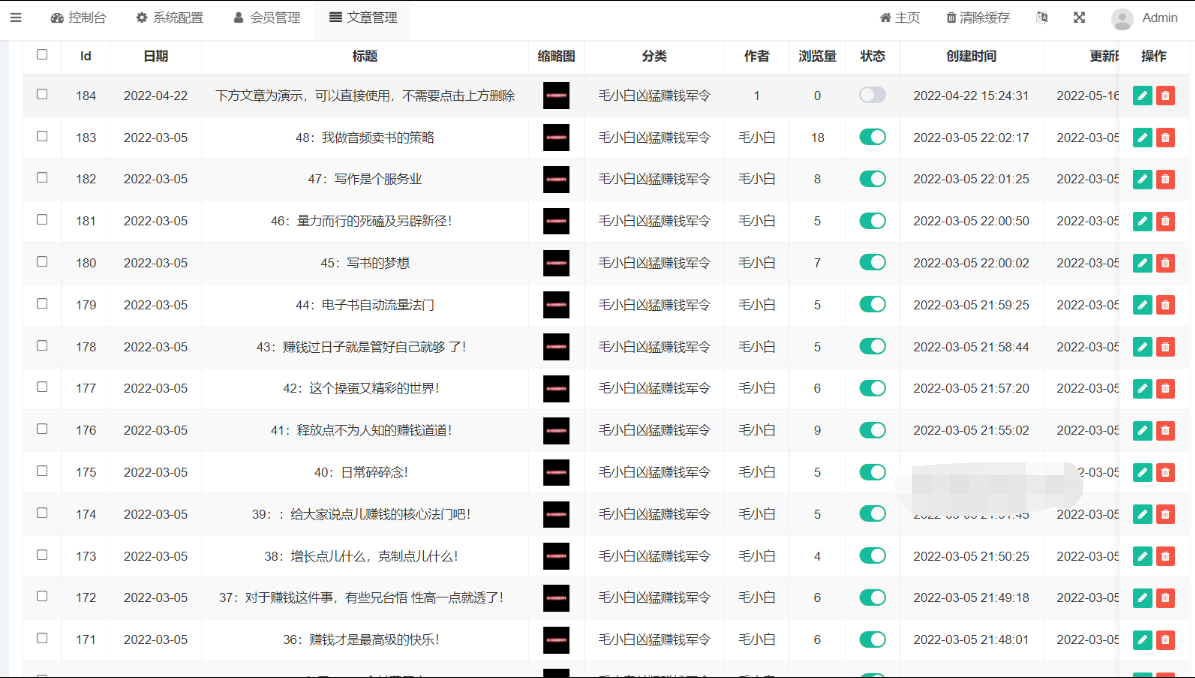The width and height of the screenshot is (1195, 678).
Task: Switch to the 会员管理 menu
Action: 266,18
